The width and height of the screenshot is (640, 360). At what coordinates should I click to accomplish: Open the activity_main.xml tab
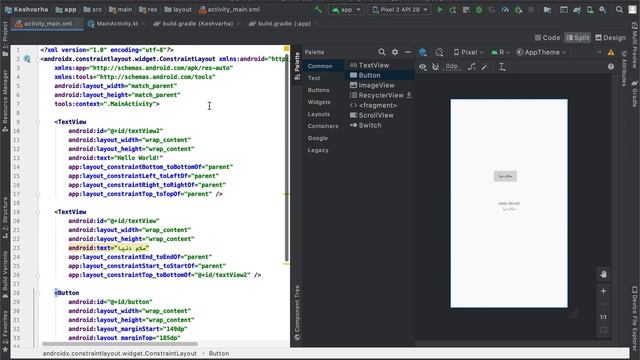(x=47, y=24)
